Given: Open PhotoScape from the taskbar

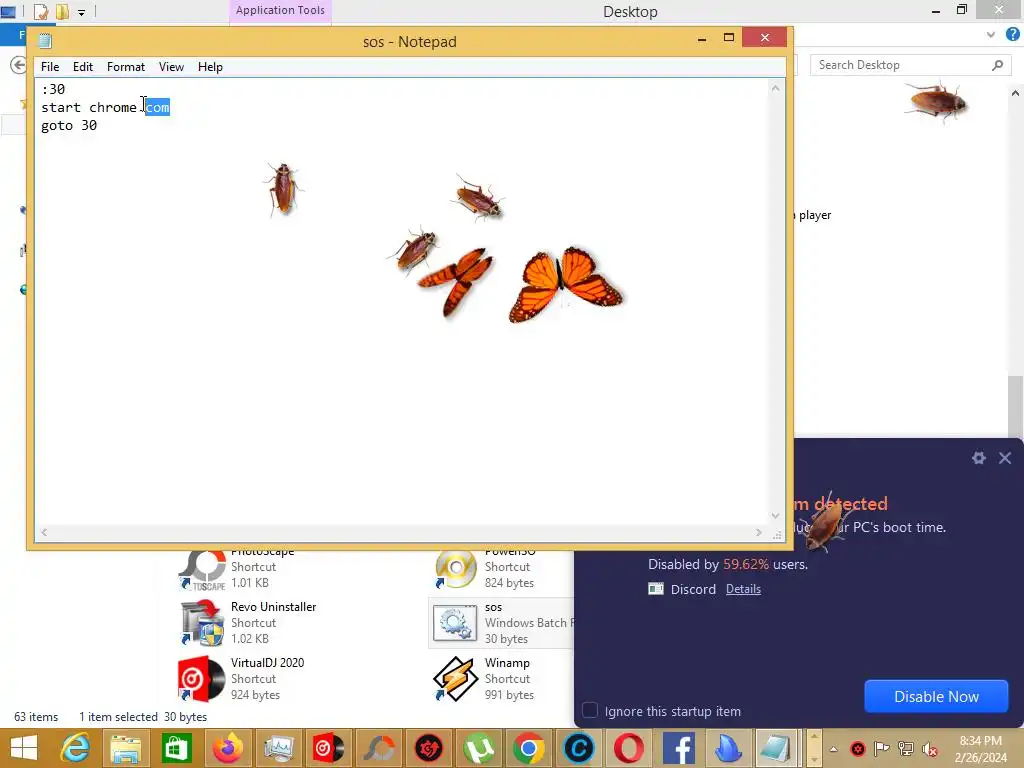Looking at the screenshot, I should [379, 748].
